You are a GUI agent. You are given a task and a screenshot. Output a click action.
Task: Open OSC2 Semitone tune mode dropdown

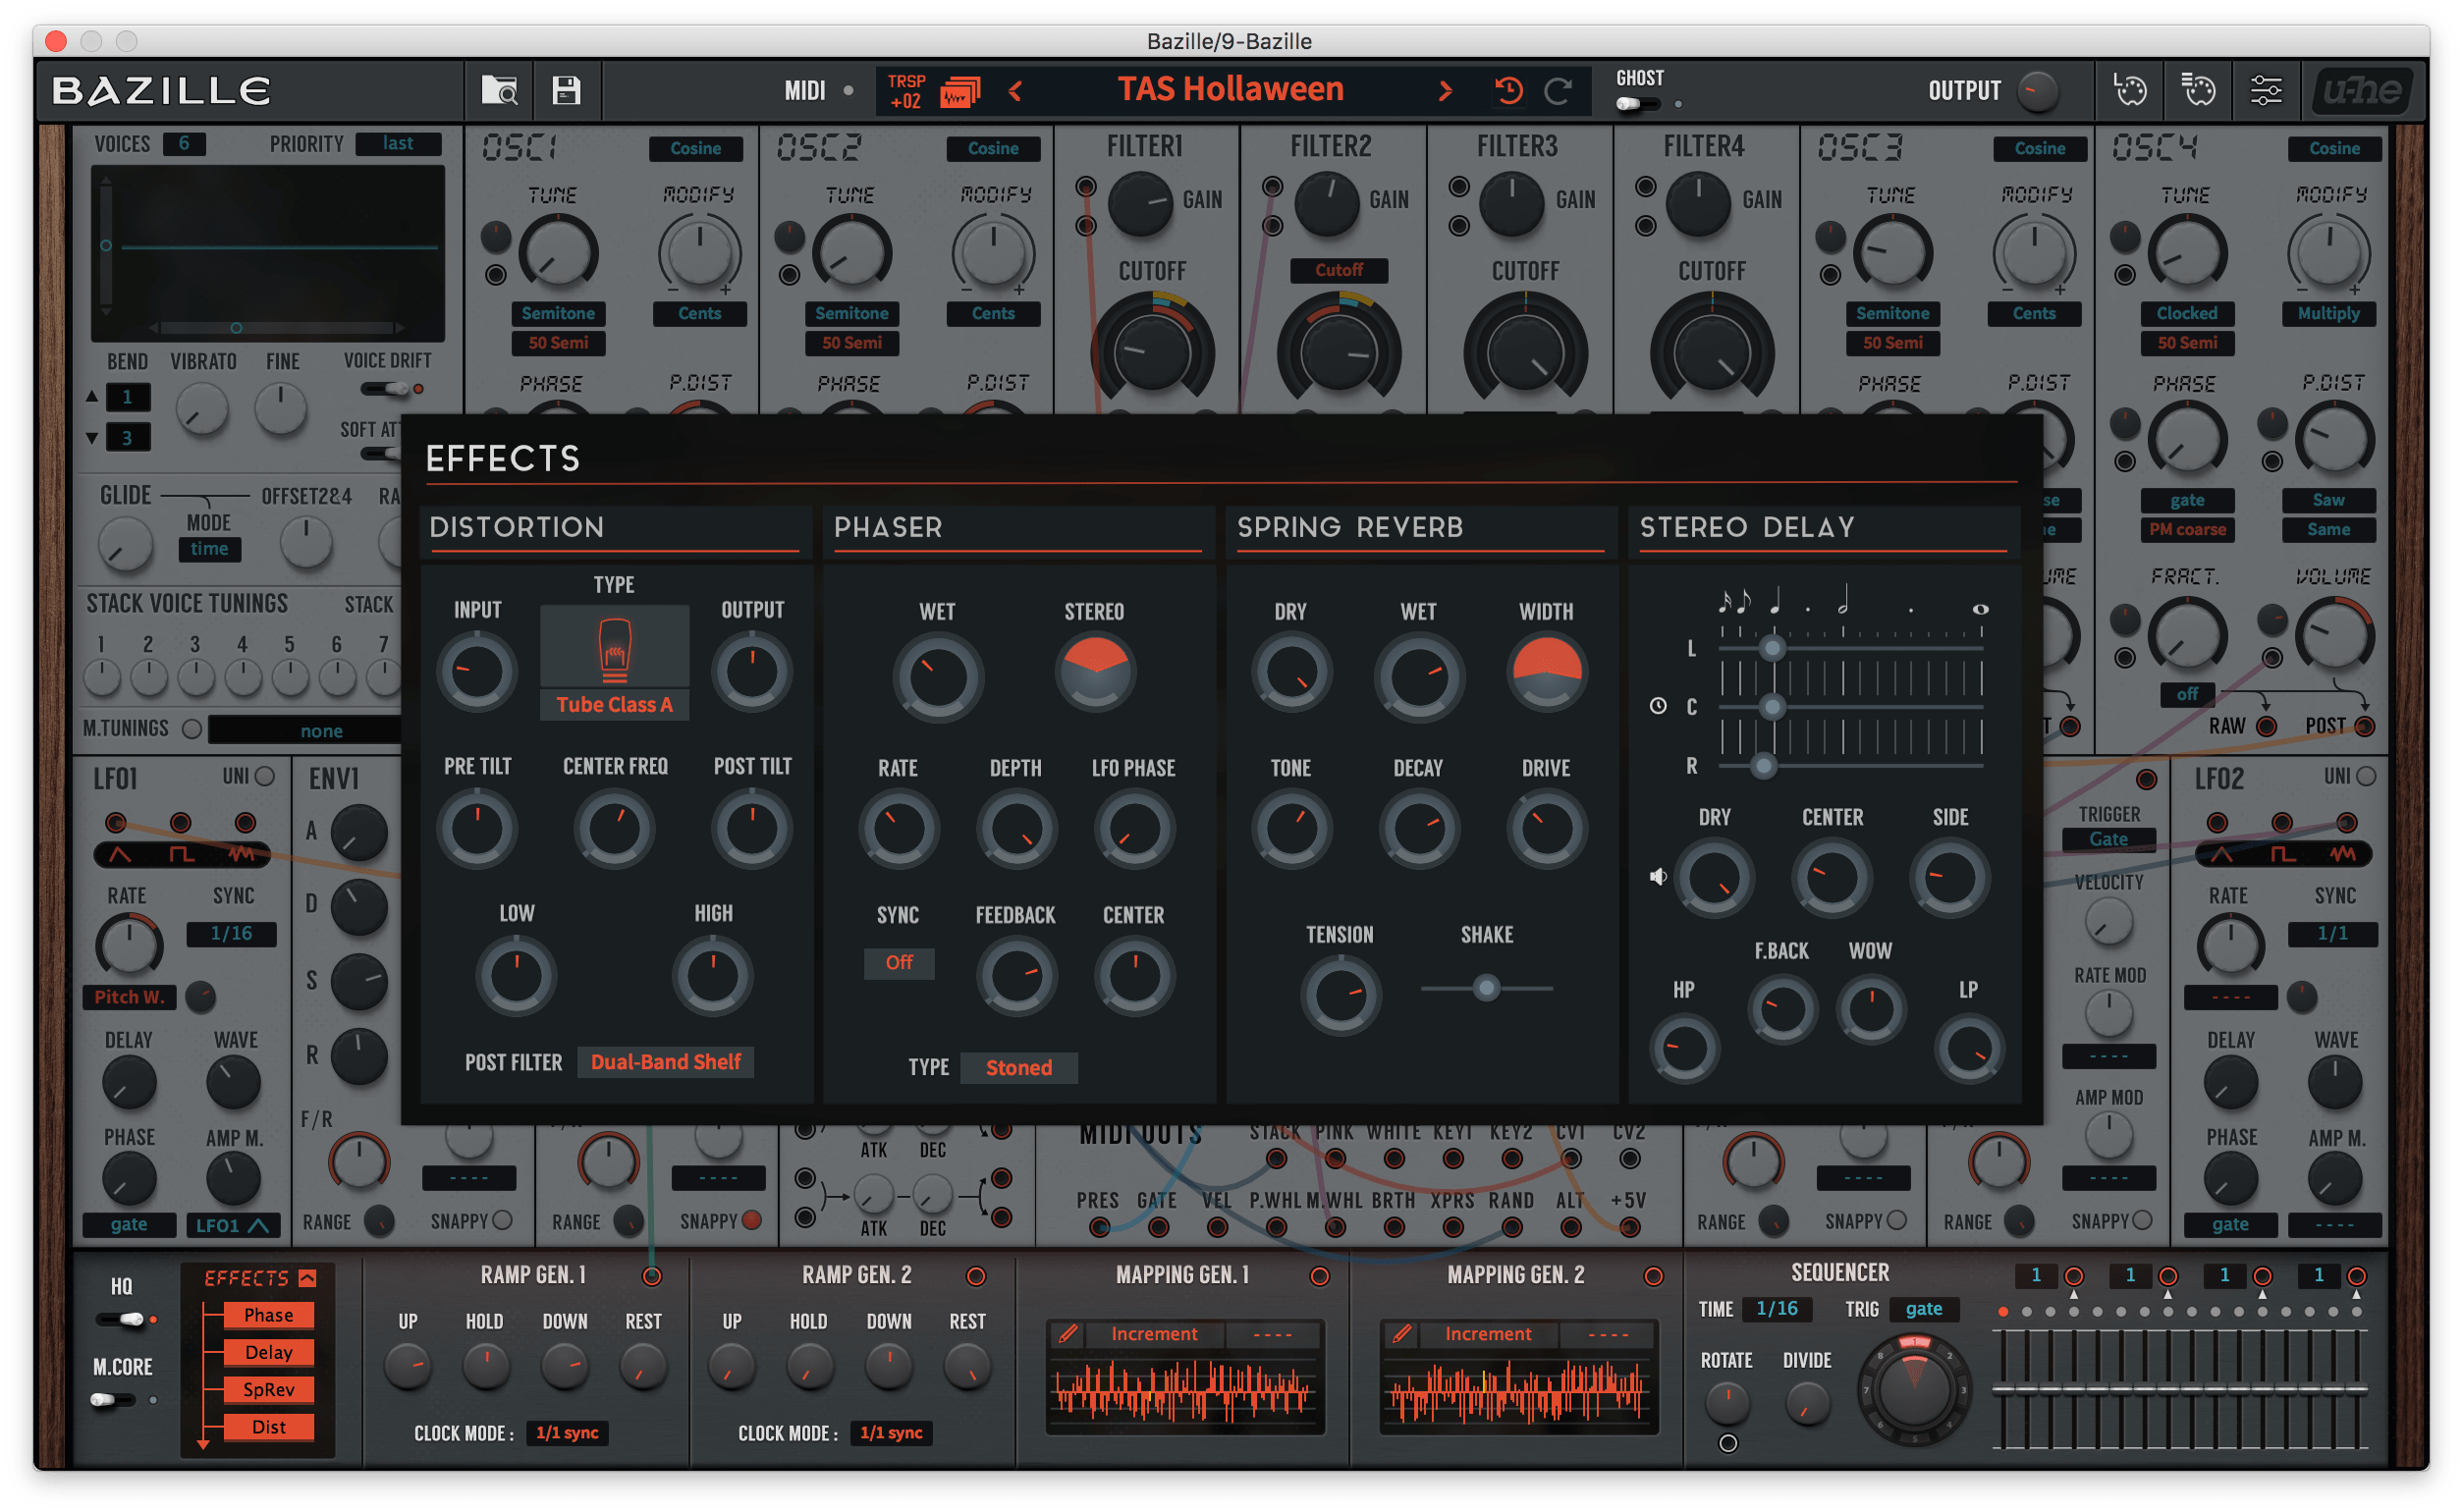tap(851, 313)
